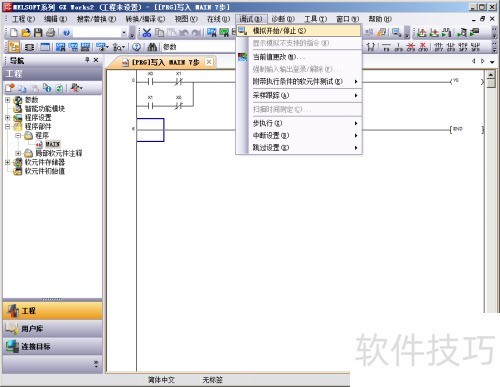This screenshot has height=387, width=500.
Task: Select 当前值更改 from the debug menu
Action: coord(299,57)
